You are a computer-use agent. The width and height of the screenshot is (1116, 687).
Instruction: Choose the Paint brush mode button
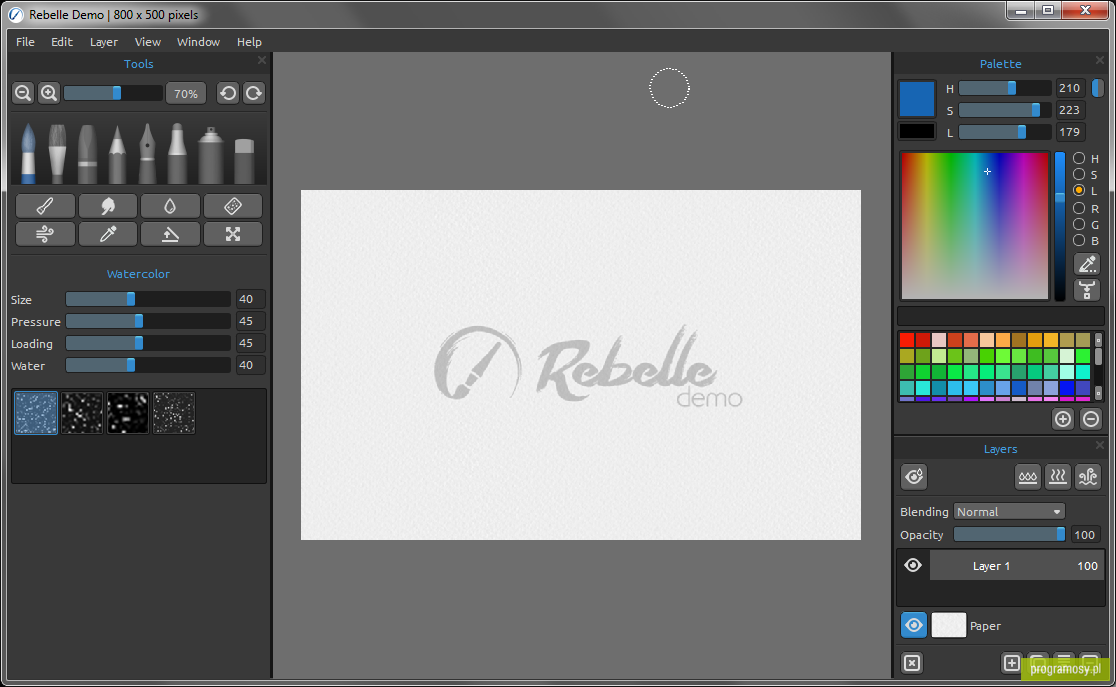[45, 206]
